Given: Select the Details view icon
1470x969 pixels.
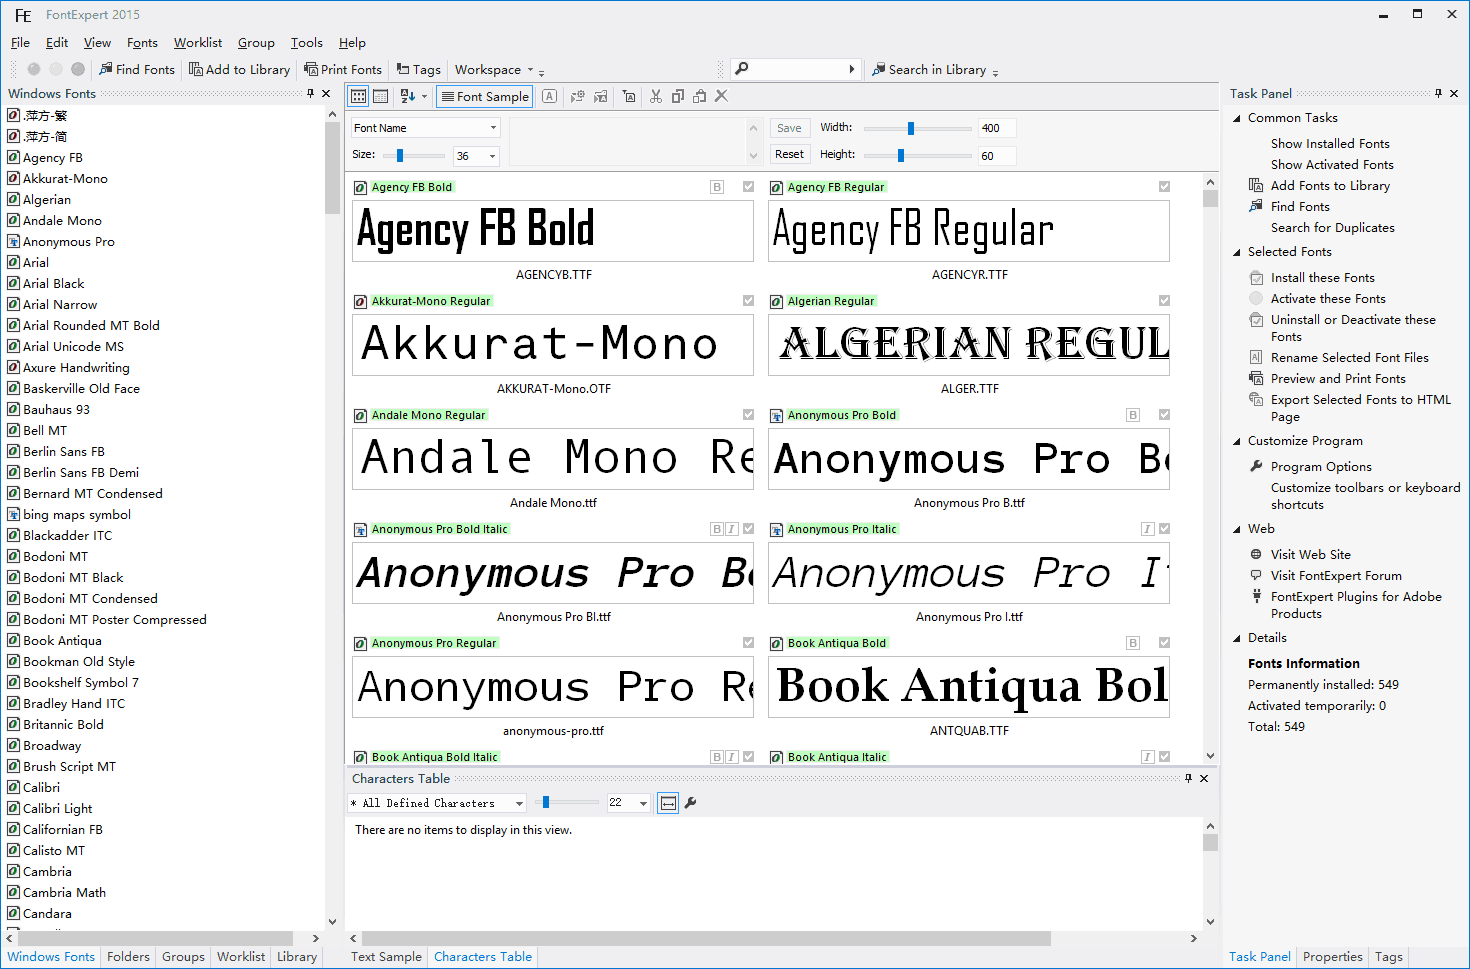Looking at the screenshot, I should click(381, 96).
